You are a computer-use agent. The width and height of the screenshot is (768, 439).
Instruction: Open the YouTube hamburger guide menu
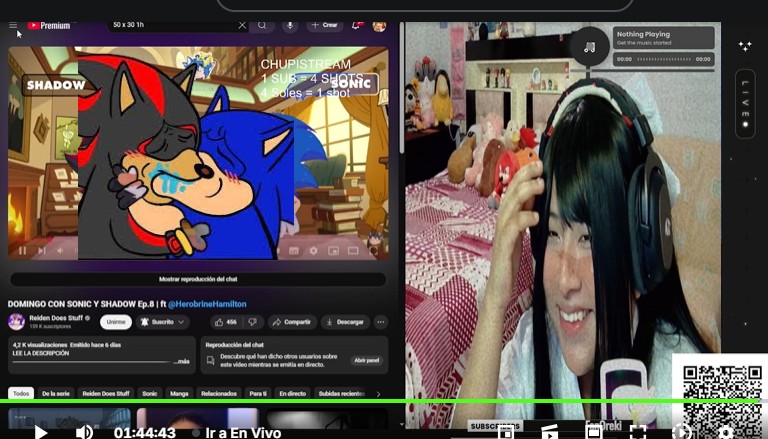13,25
